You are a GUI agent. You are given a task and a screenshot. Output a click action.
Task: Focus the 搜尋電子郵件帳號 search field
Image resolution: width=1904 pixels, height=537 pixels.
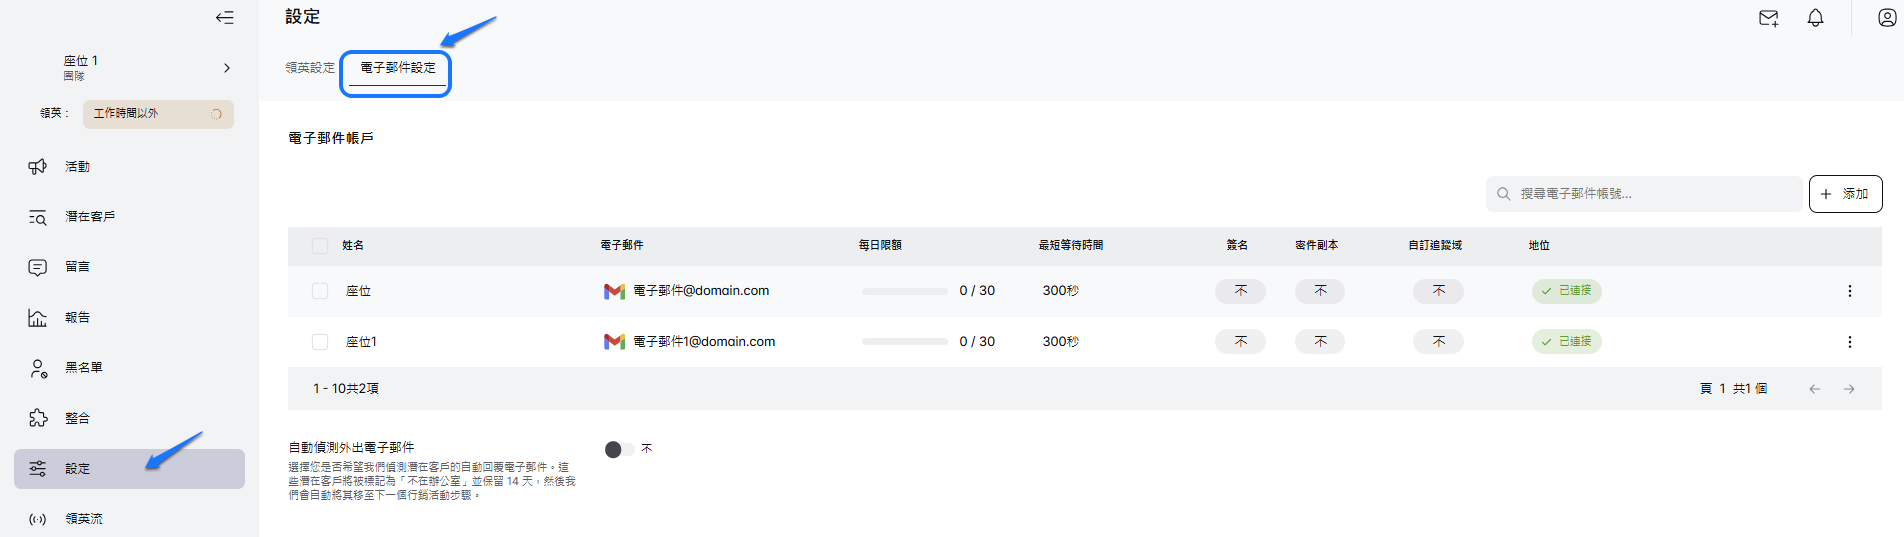click(1650, 194)
